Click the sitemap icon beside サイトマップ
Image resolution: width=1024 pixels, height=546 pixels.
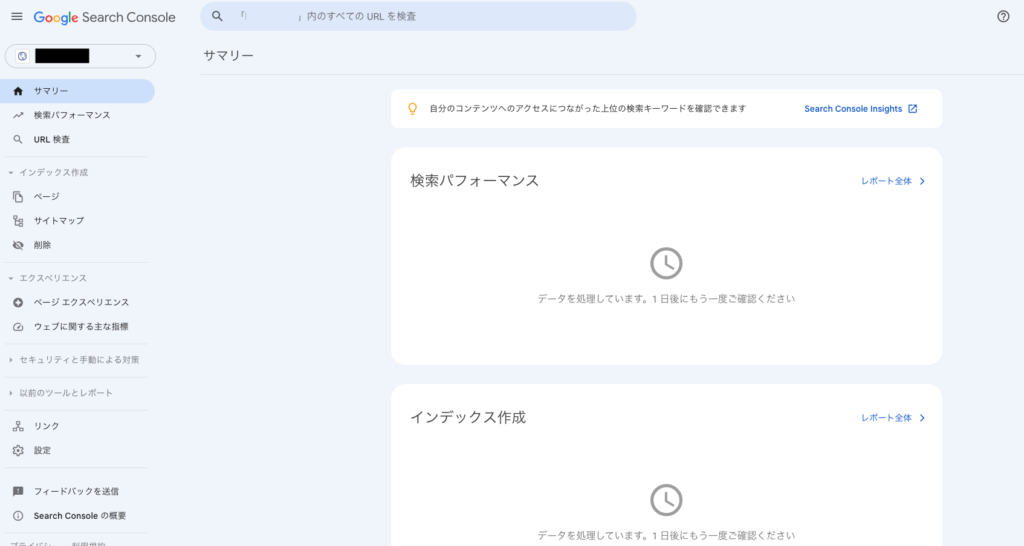18,221
